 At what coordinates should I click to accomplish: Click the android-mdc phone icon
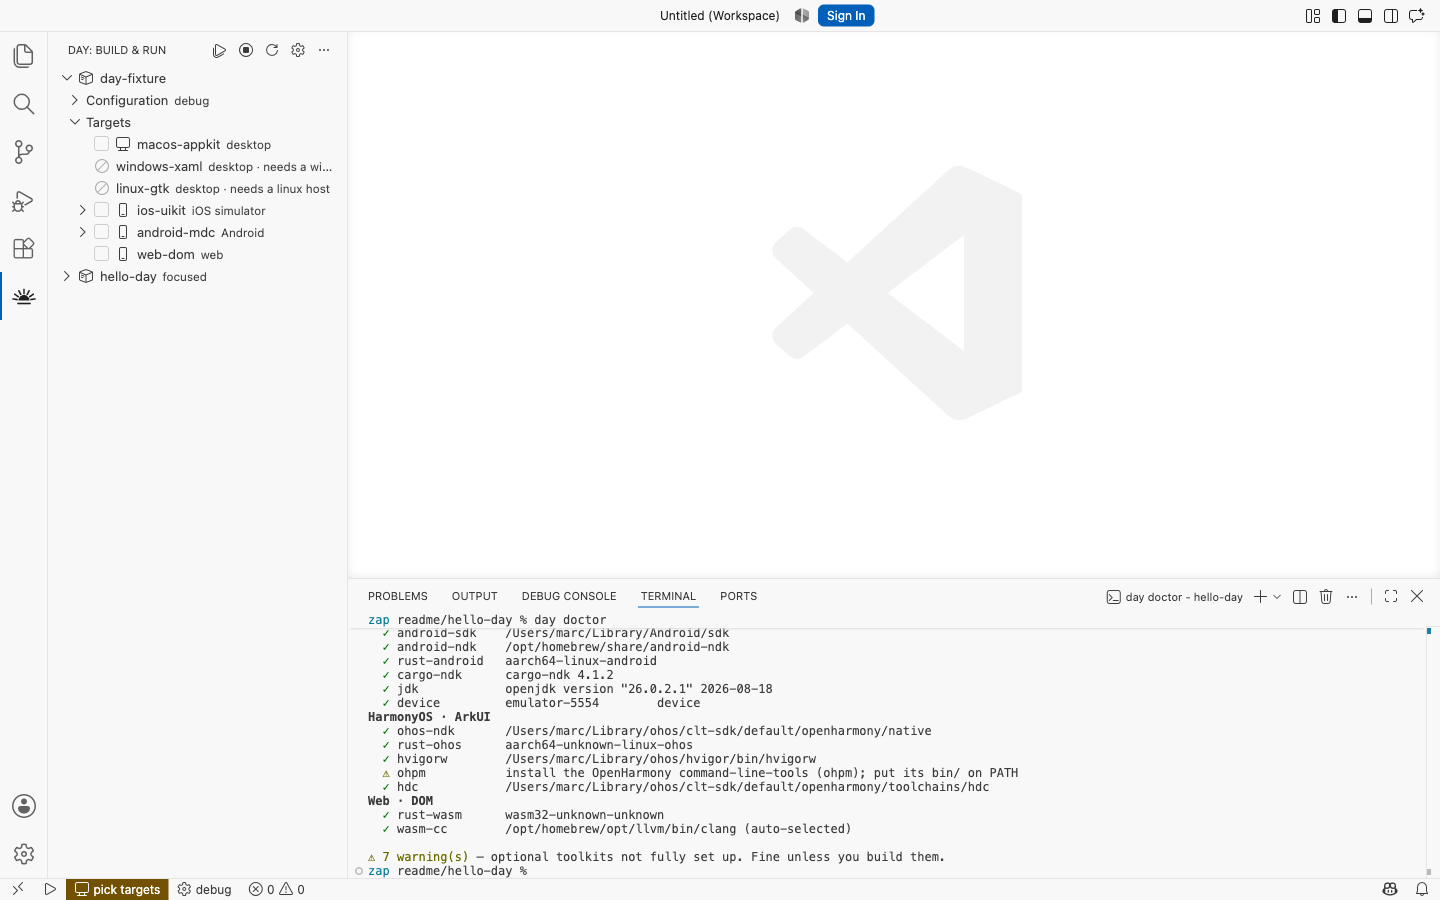[x=123, y=232]
